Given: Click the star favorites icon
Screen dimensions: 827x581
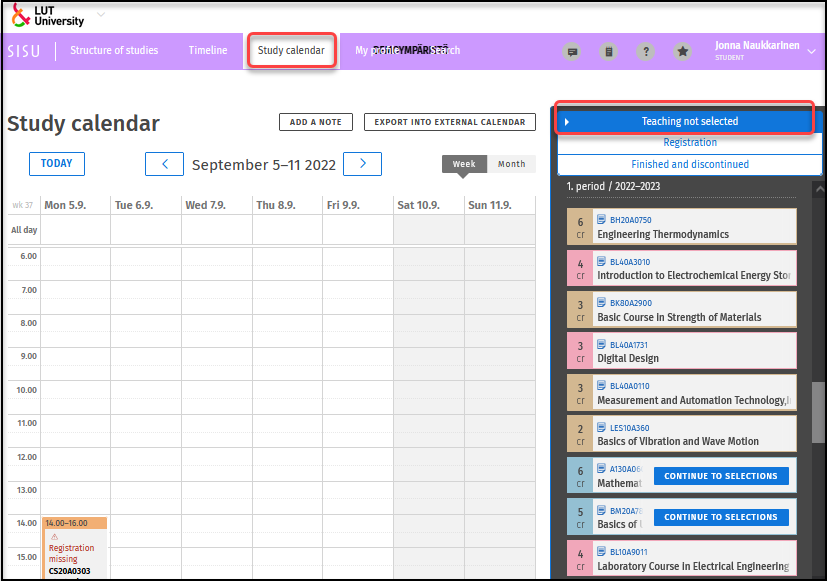Looking at the screenshot, I should tap(683, 51).
